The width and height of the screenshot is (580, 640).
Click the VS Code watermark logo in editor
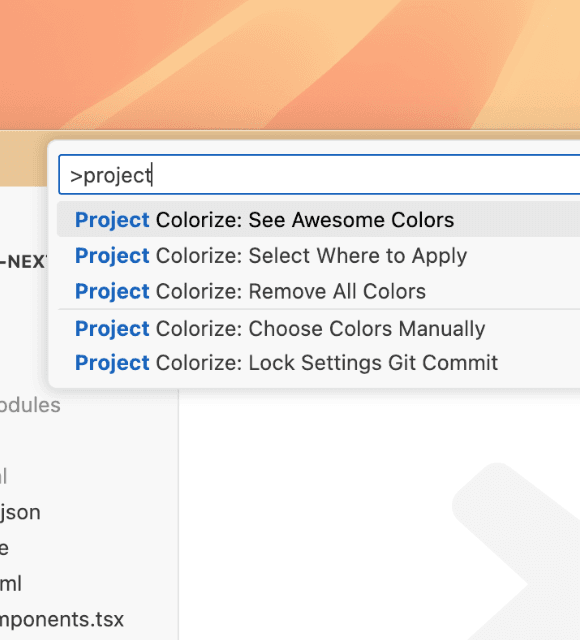pyautogui.click(x=516, y=551)
